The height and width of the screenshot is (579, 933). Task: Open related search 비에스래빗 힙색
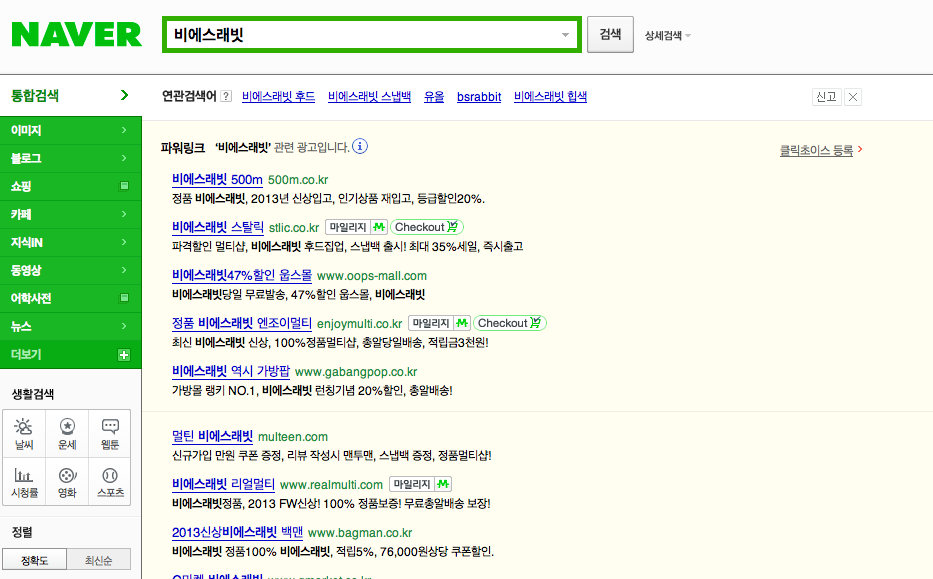click(550, 96)
